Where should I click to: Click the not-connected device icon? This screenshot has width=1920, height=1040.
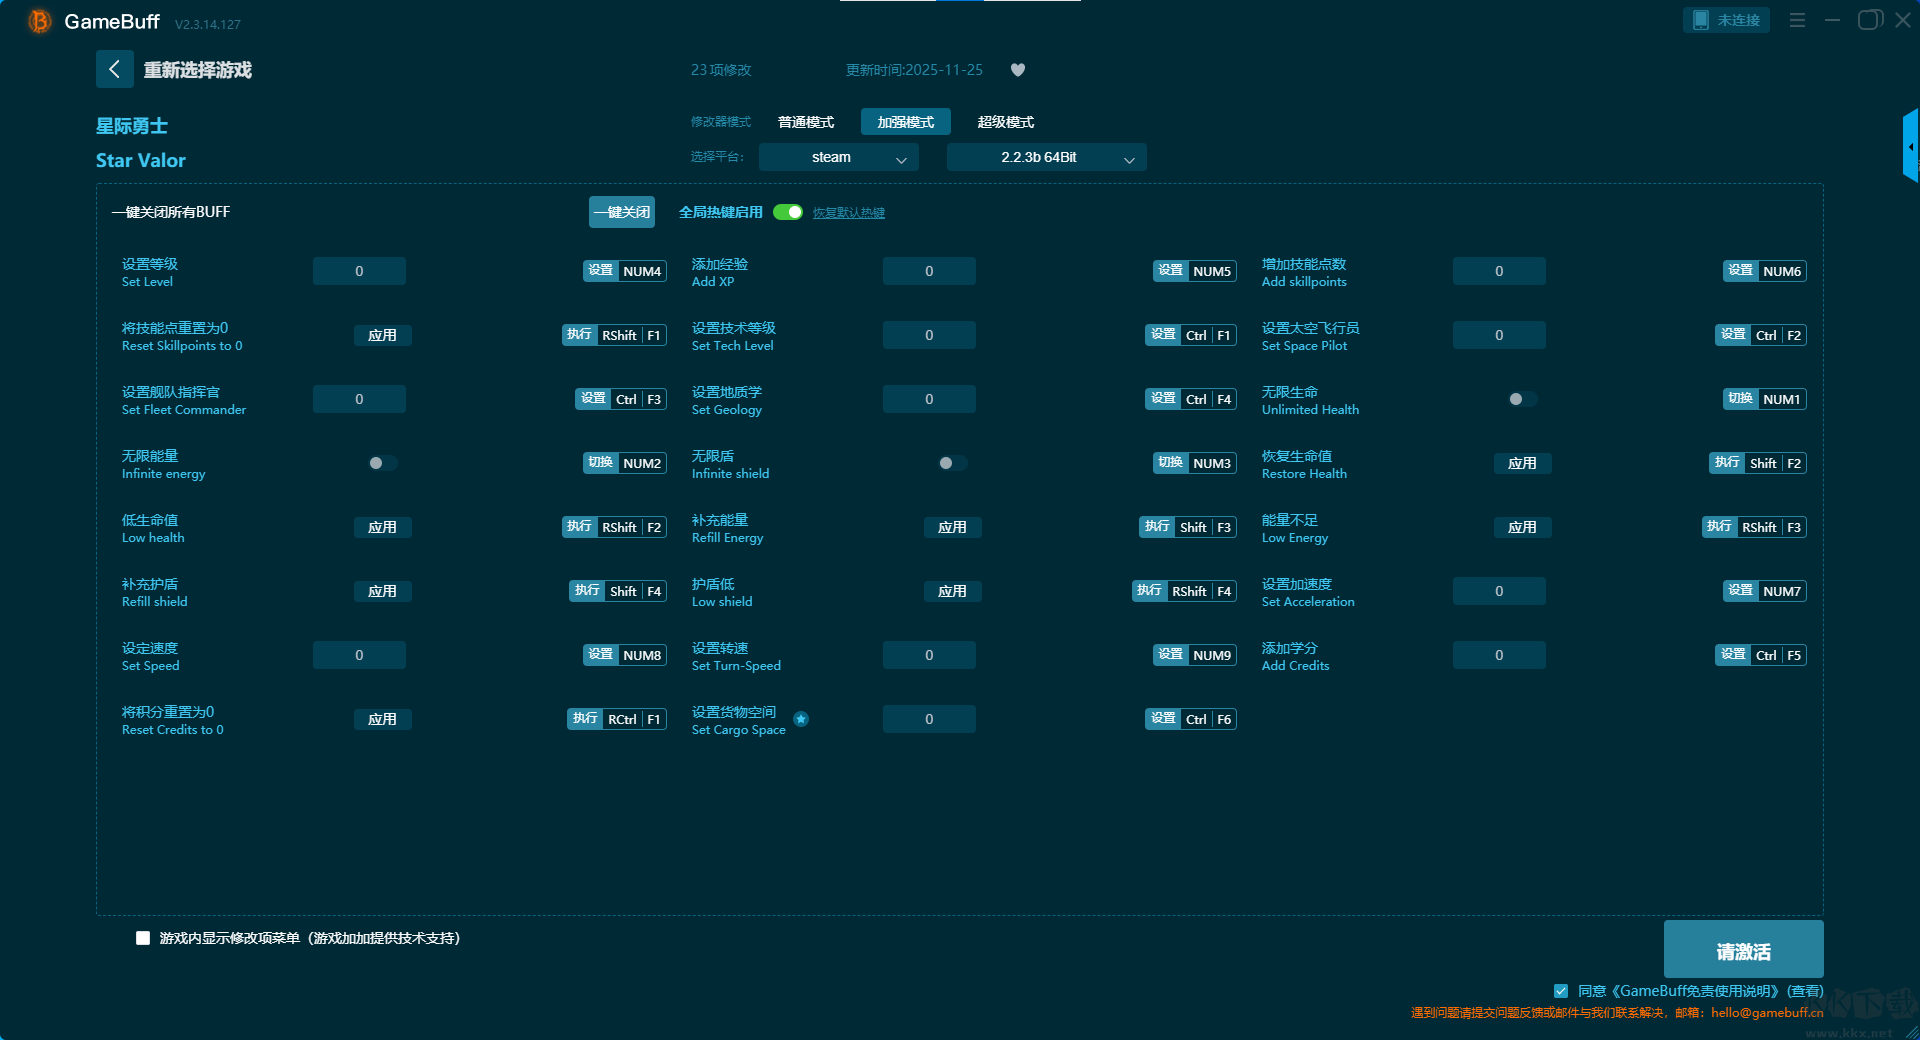1701,20
